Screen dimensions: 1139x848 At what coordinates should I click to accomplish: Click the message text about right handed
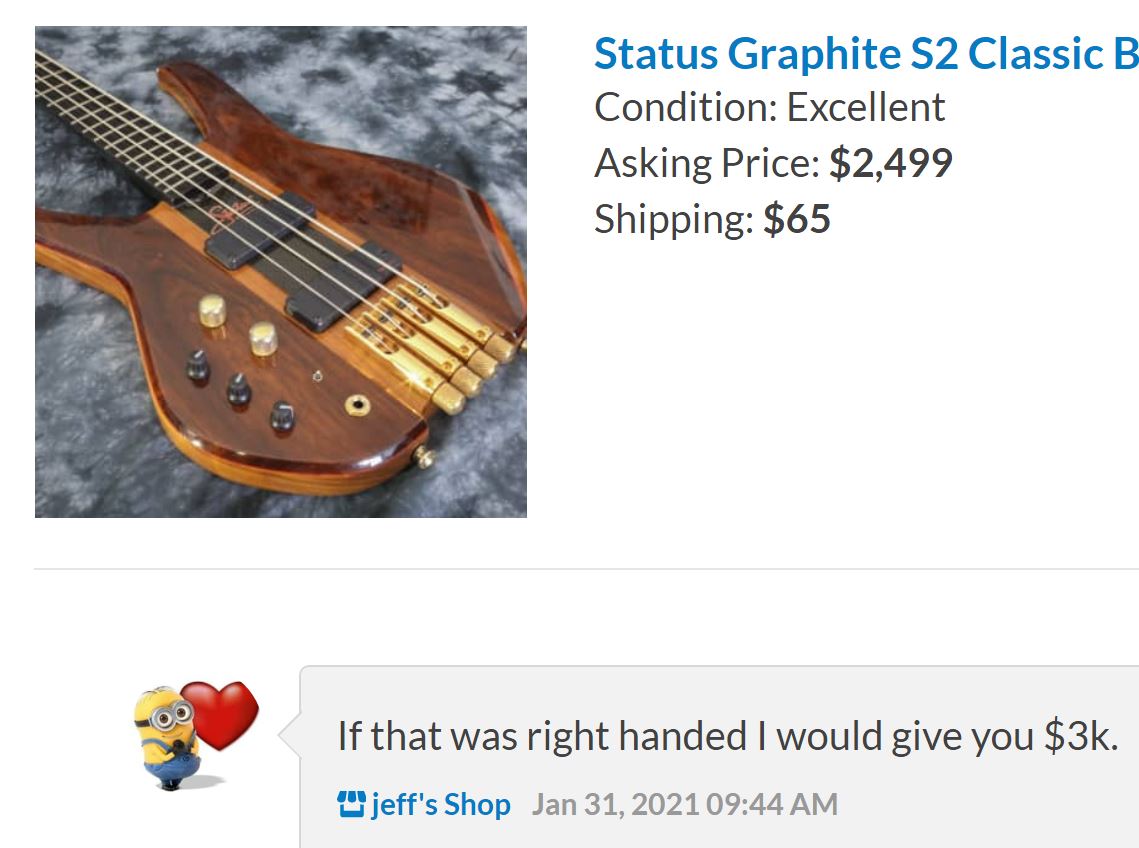pyautogui.click(x=728, y=736)
